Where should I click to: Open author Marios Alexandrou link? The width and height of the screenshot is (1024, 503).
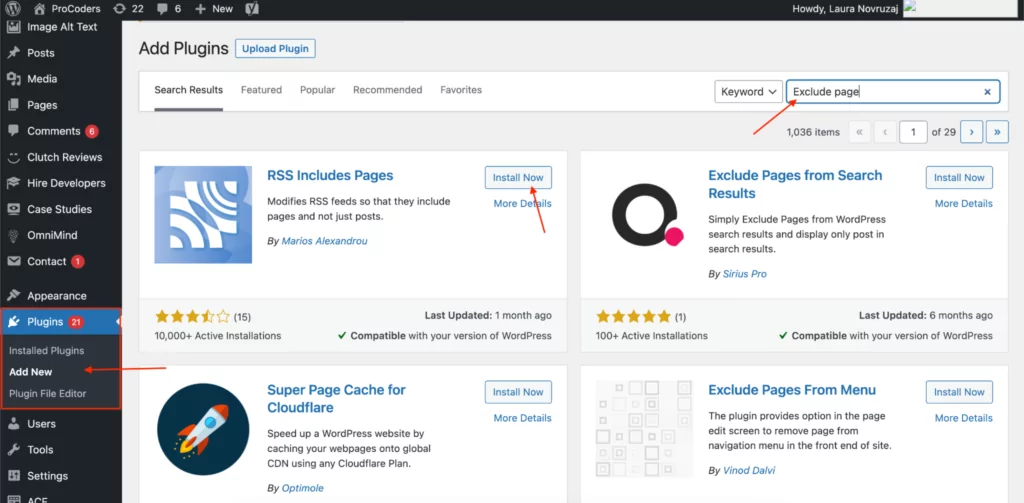pos(325,241)
